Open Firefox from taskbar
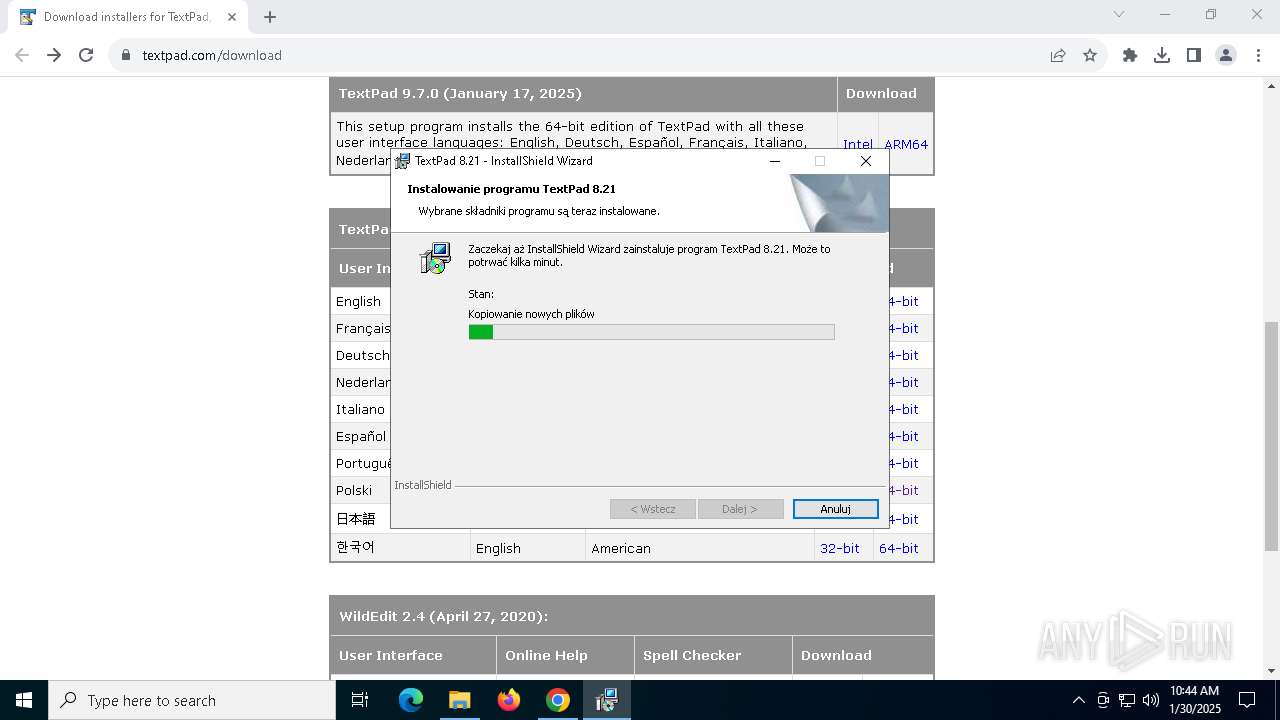This screenshot has height=720, width=1280. click(x=509, y=700)
